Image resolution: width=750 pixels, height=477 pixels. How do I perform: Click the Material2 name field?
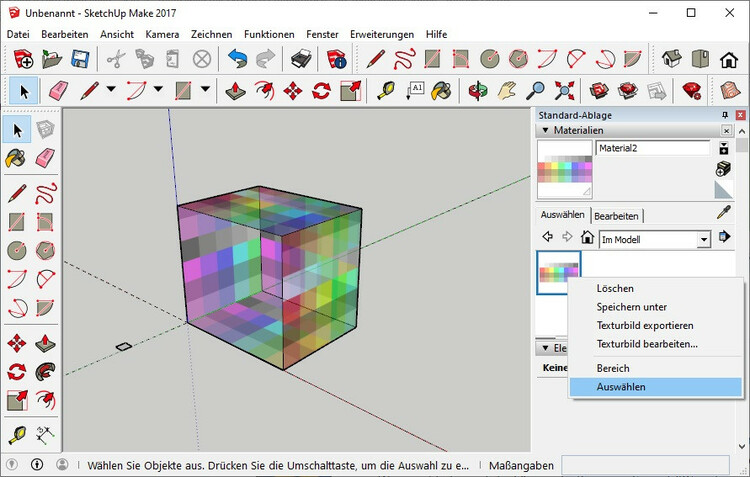[651, 148]
